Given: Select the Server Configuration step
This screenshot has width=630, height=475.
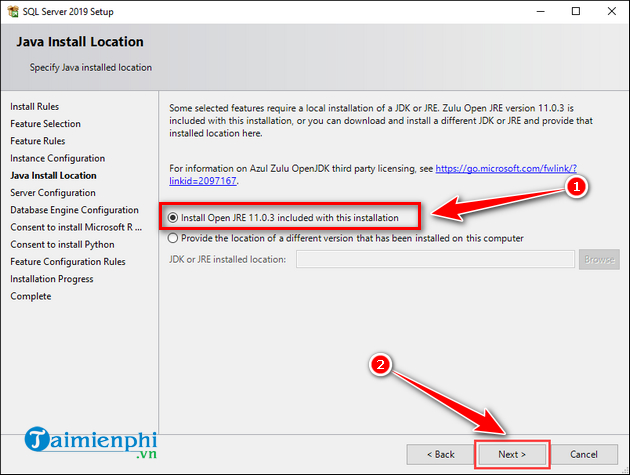Looking at the screenshot, I should (x=53, y=193).
